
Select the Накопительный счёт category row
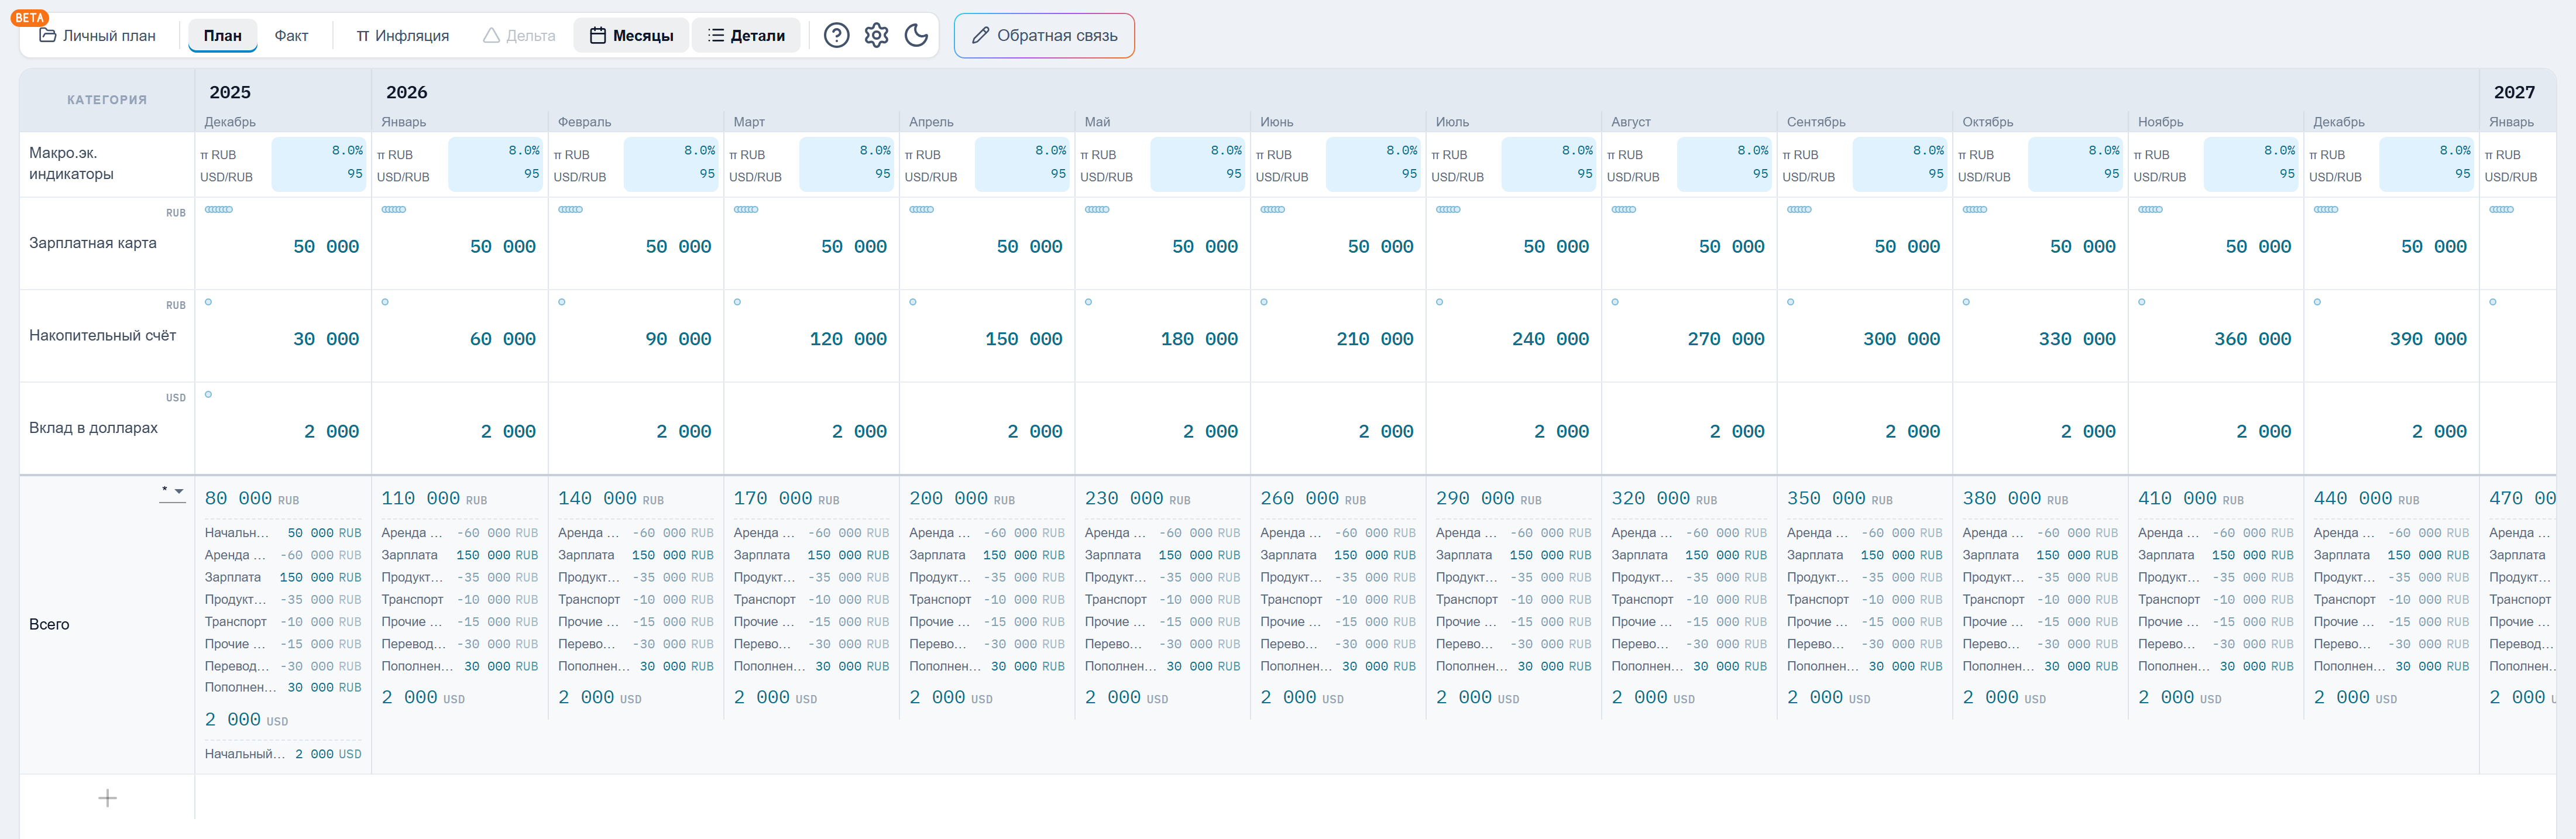pos(107,336)
